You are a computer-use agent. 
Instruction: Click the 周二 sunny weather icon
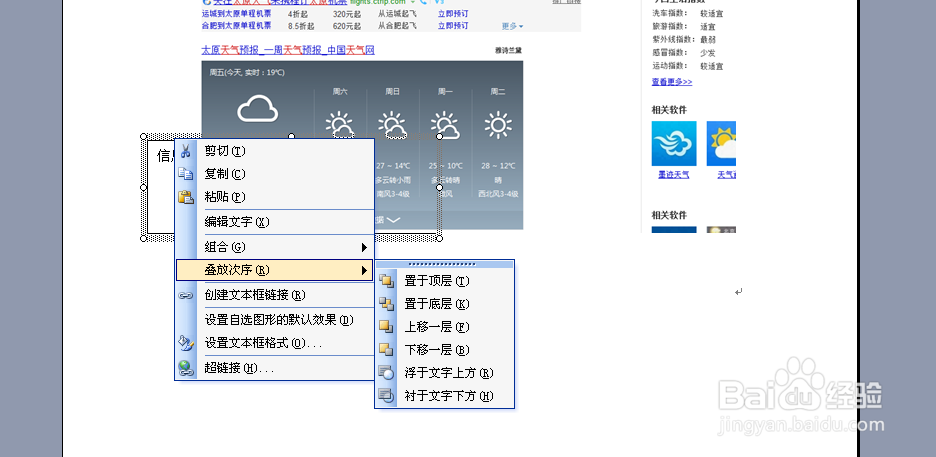(x=498, y=125)
